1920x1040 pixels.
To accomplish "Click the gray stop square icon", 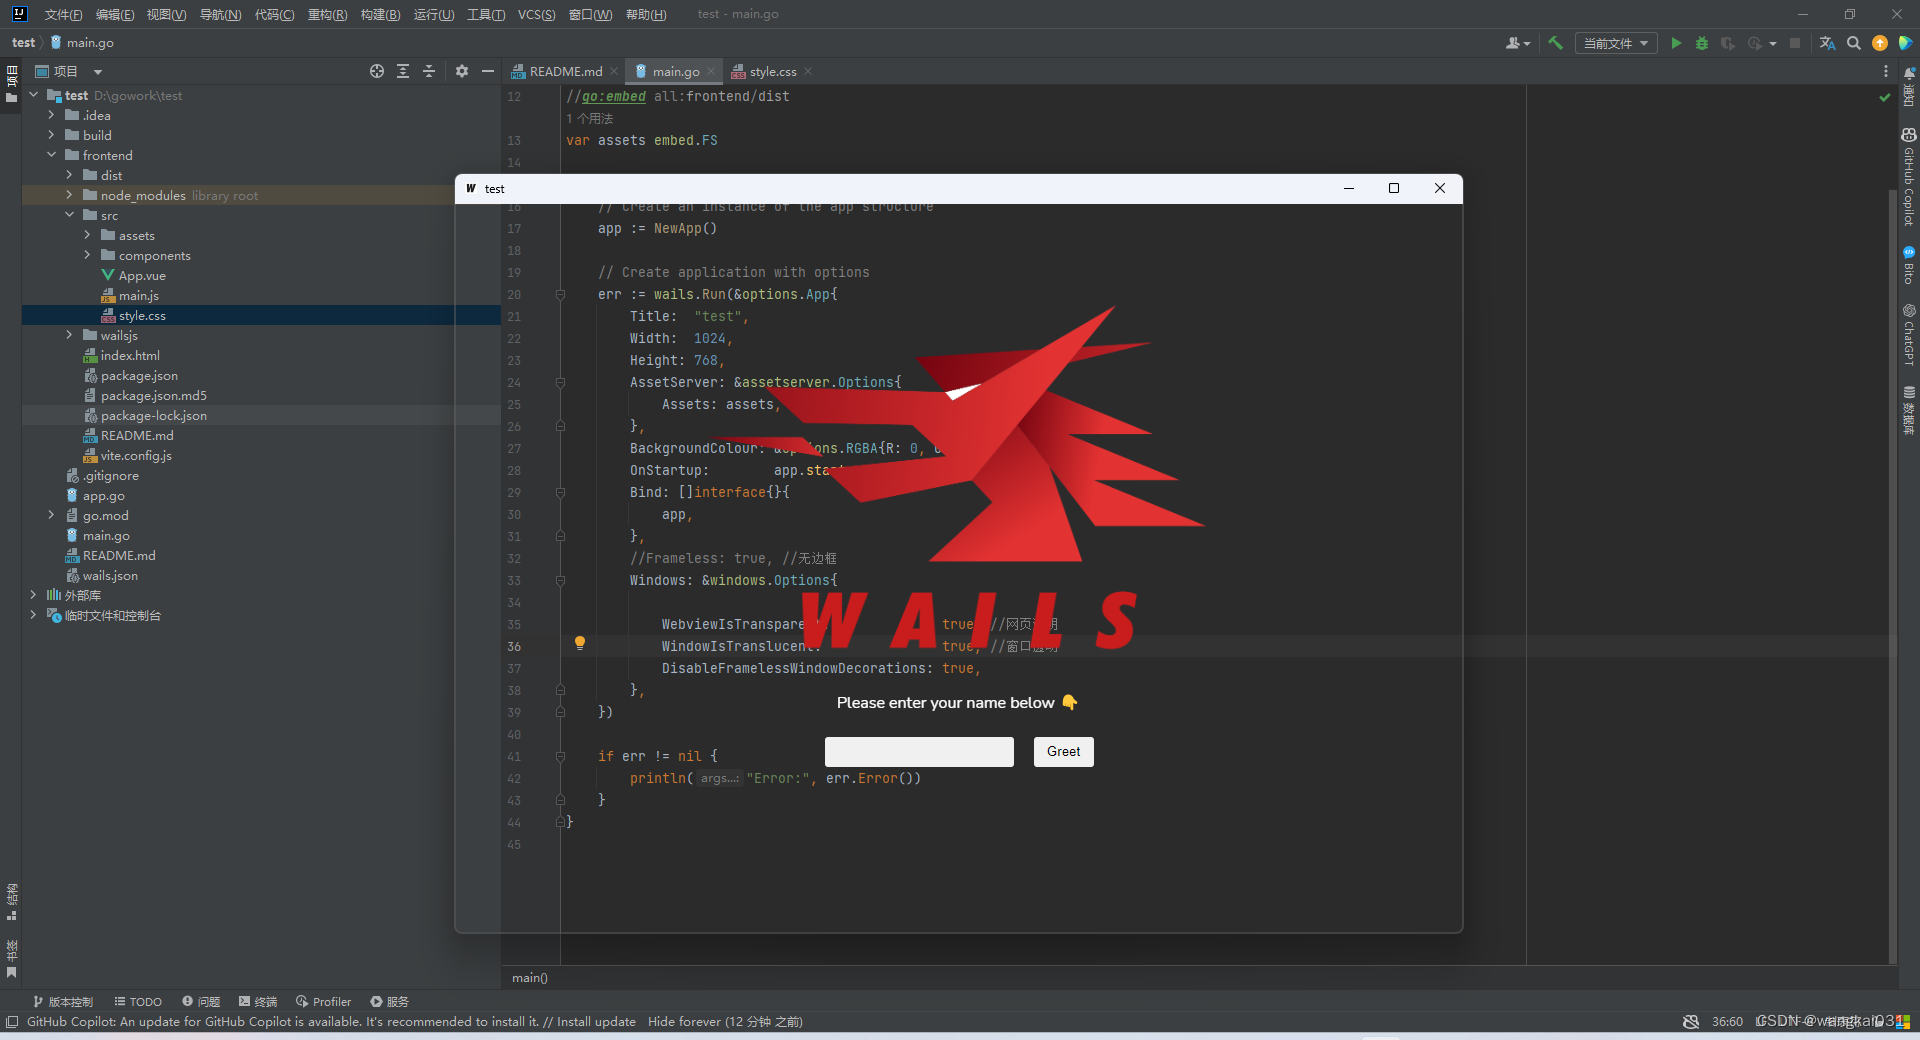I will 1795,43.
